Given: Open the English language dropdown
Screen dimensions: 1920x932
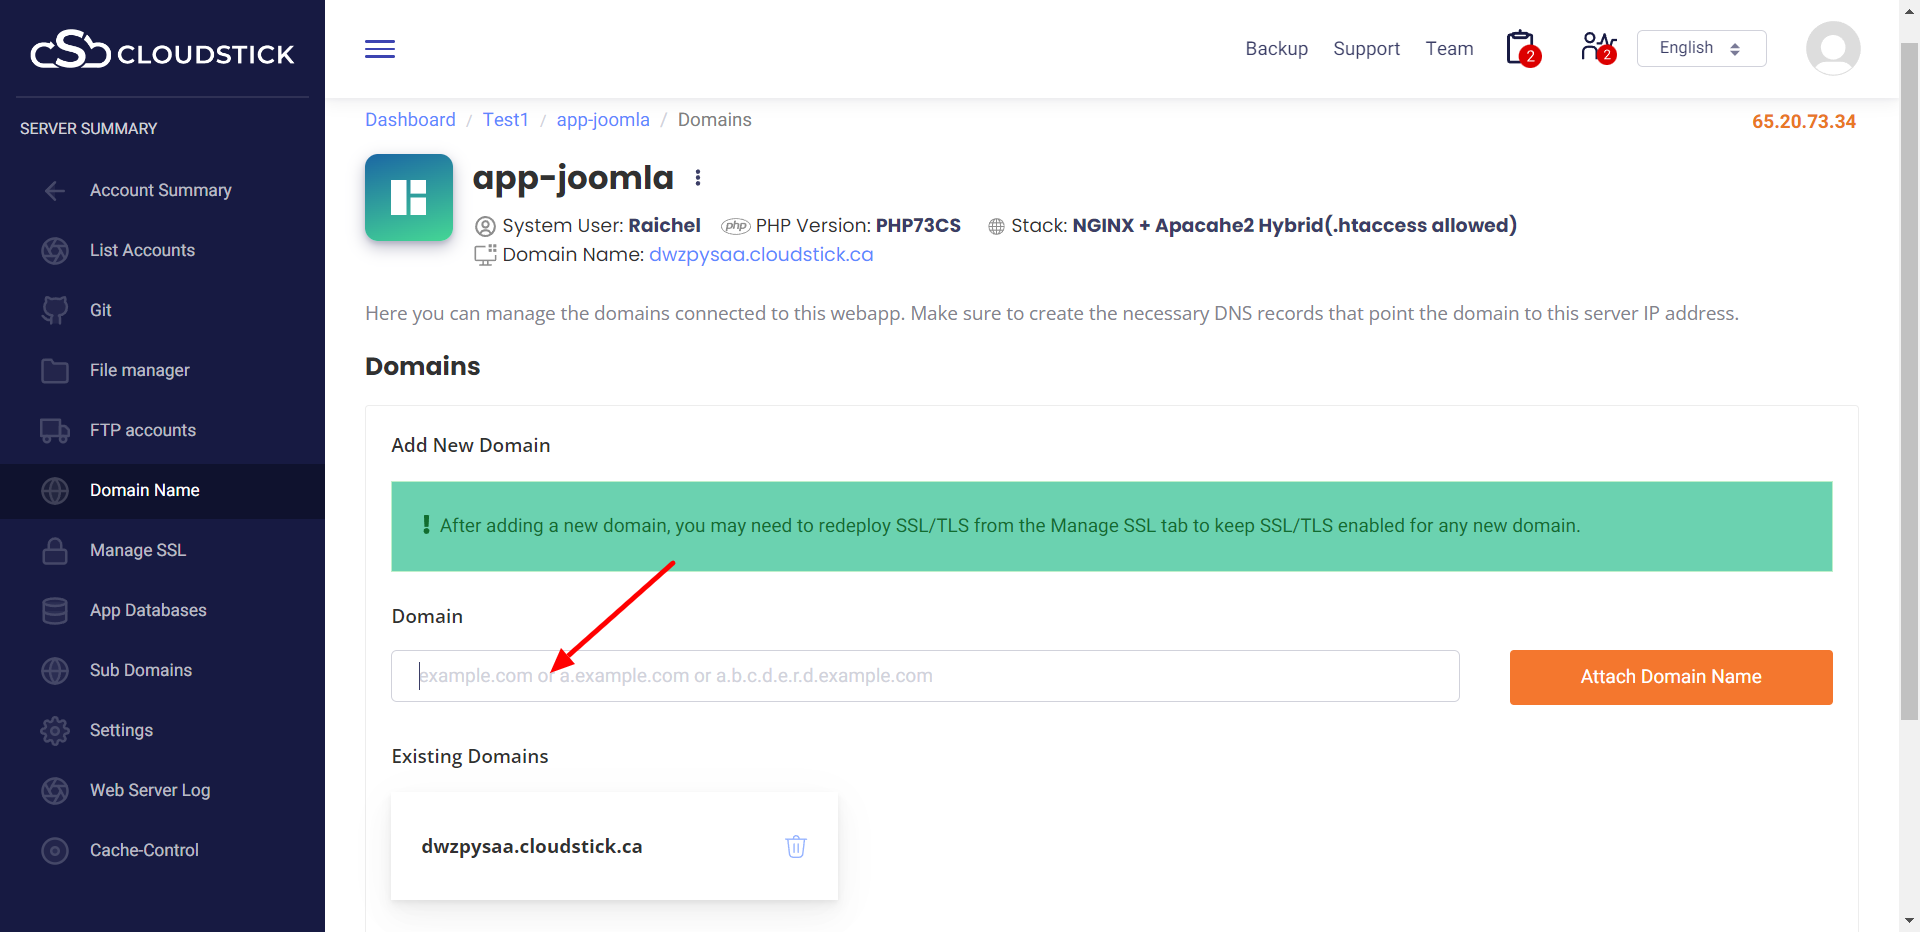Looking at the screenshot, I should coord(1700,48).
